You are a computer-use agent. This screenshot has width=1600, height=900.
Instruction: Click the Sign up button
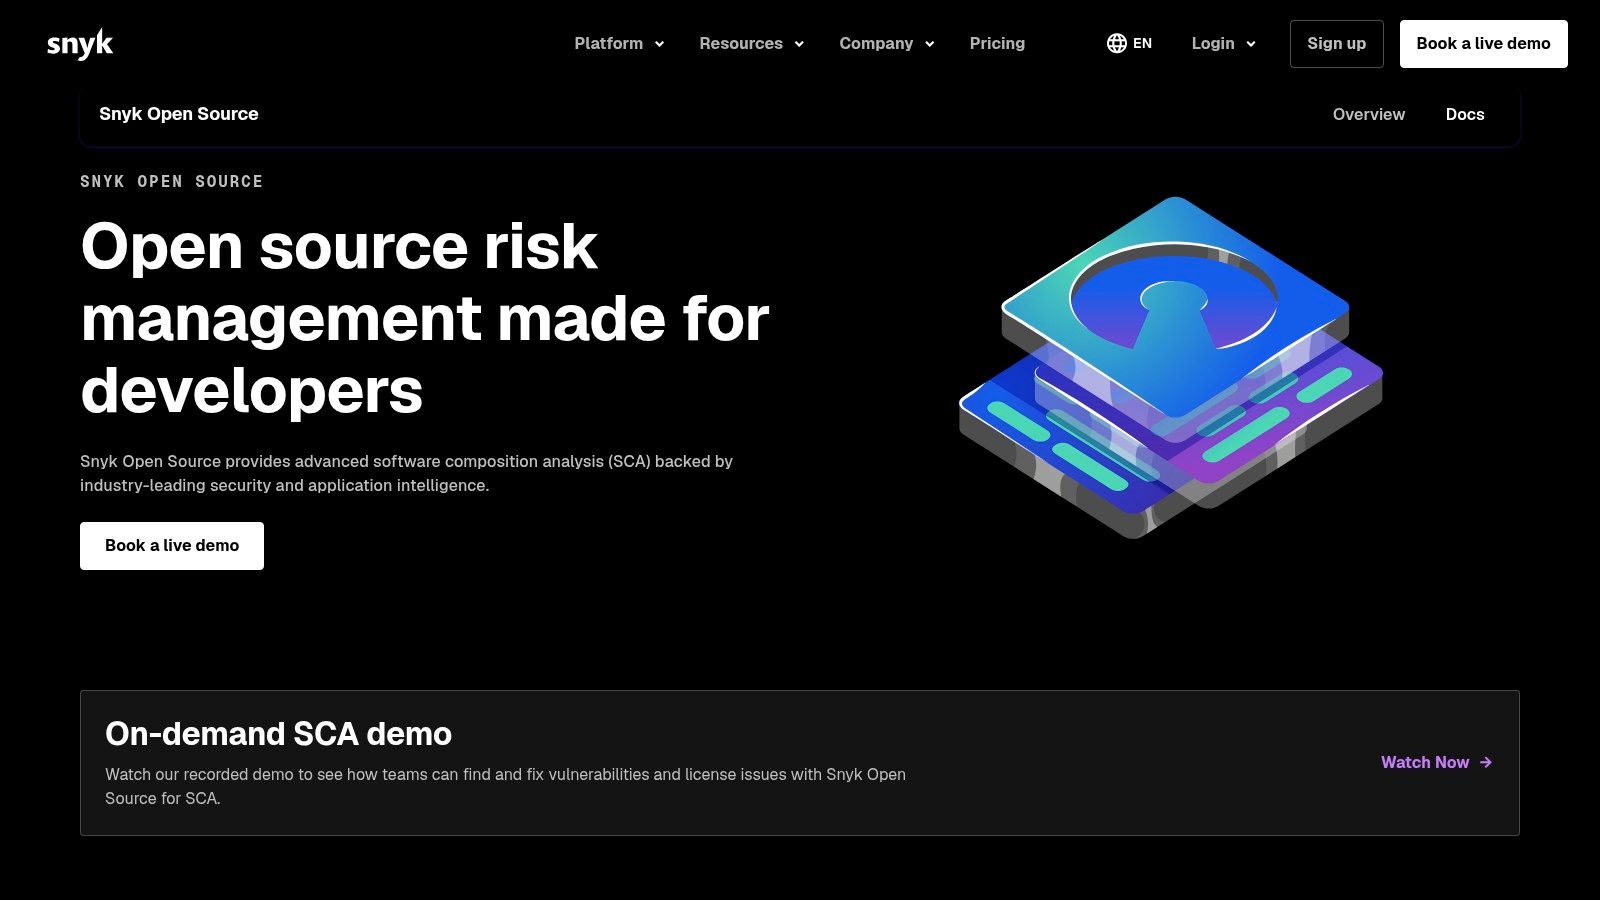point(1336,44)
